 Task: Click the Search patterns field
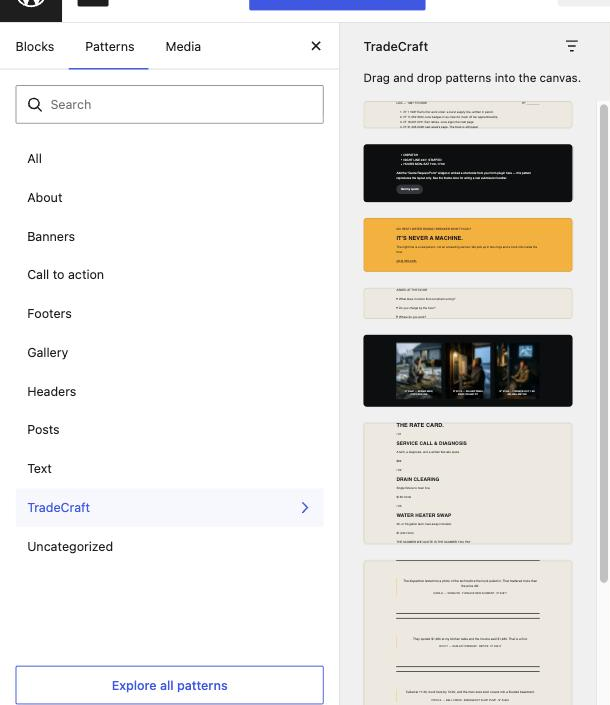pos(169,105)
